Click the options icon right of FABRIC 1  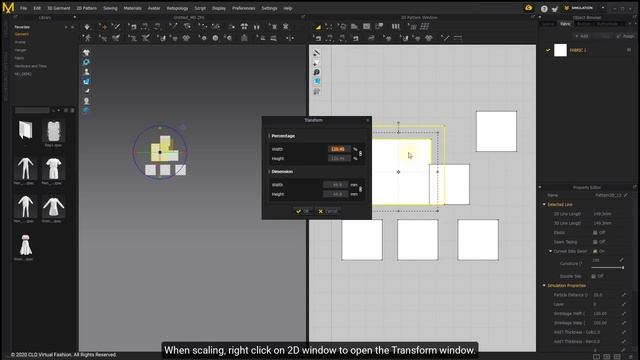pyautogui.click(x=629, y=50)
